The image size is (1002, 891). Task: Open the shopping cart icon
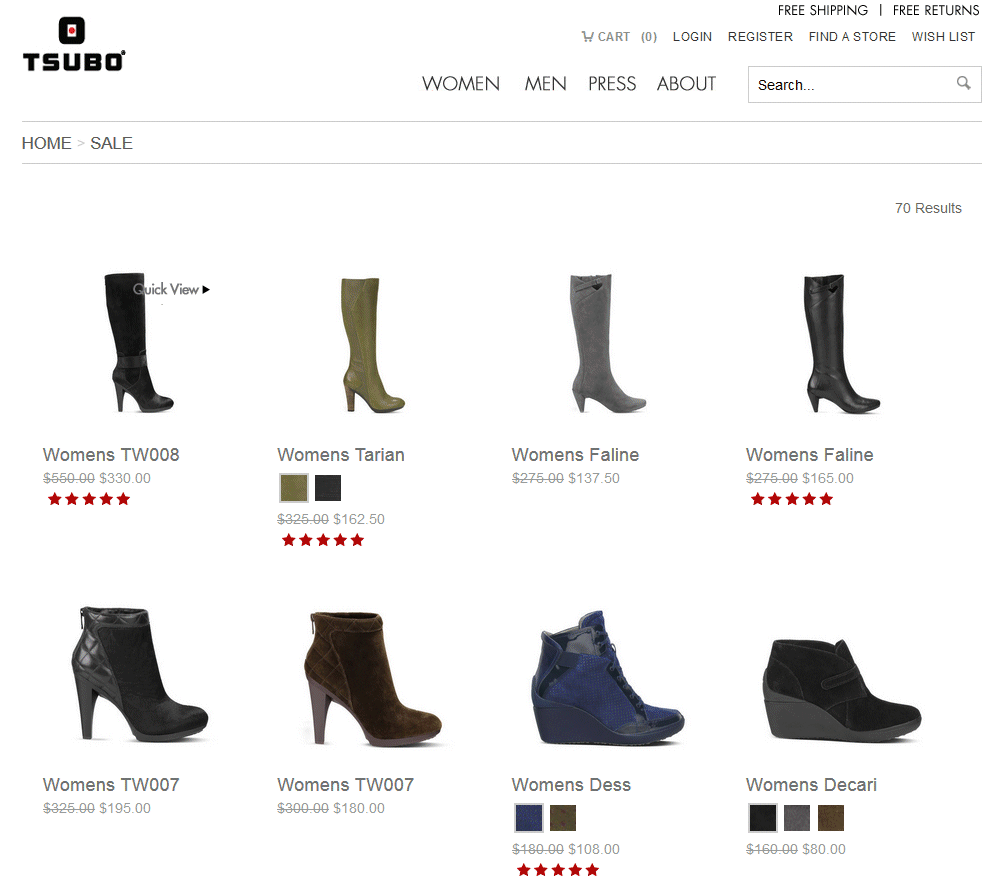point(587,37)
